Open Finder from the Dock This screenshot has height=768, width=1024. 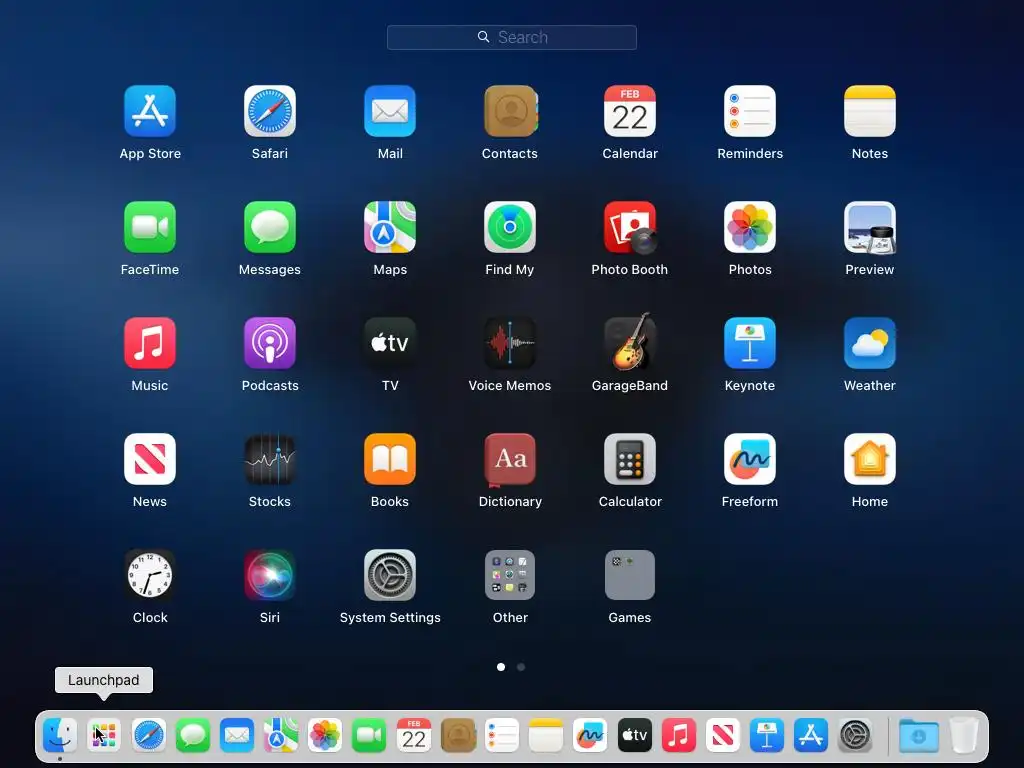60,735
